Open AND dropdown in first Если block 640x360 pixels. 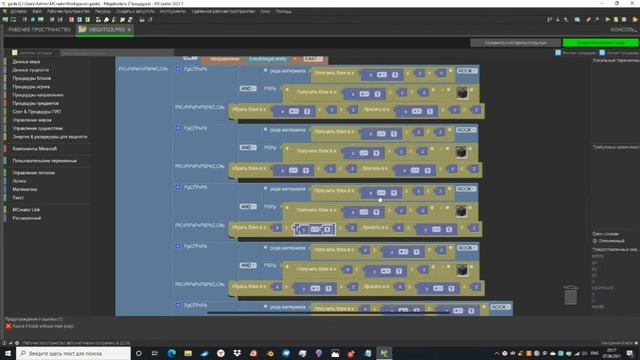tap(248, 88)
